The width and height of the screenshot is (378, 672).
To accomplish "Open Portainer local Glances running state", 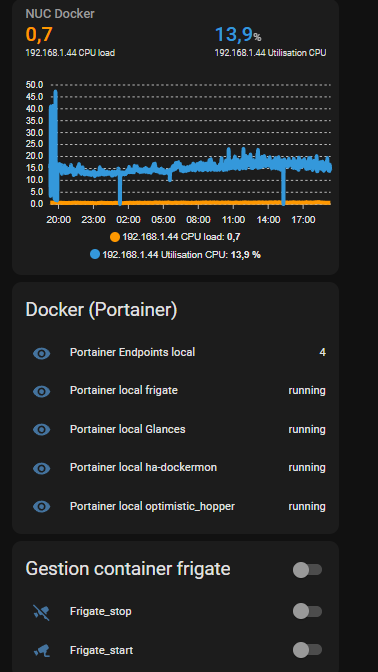I will click(x=307, y=429).
